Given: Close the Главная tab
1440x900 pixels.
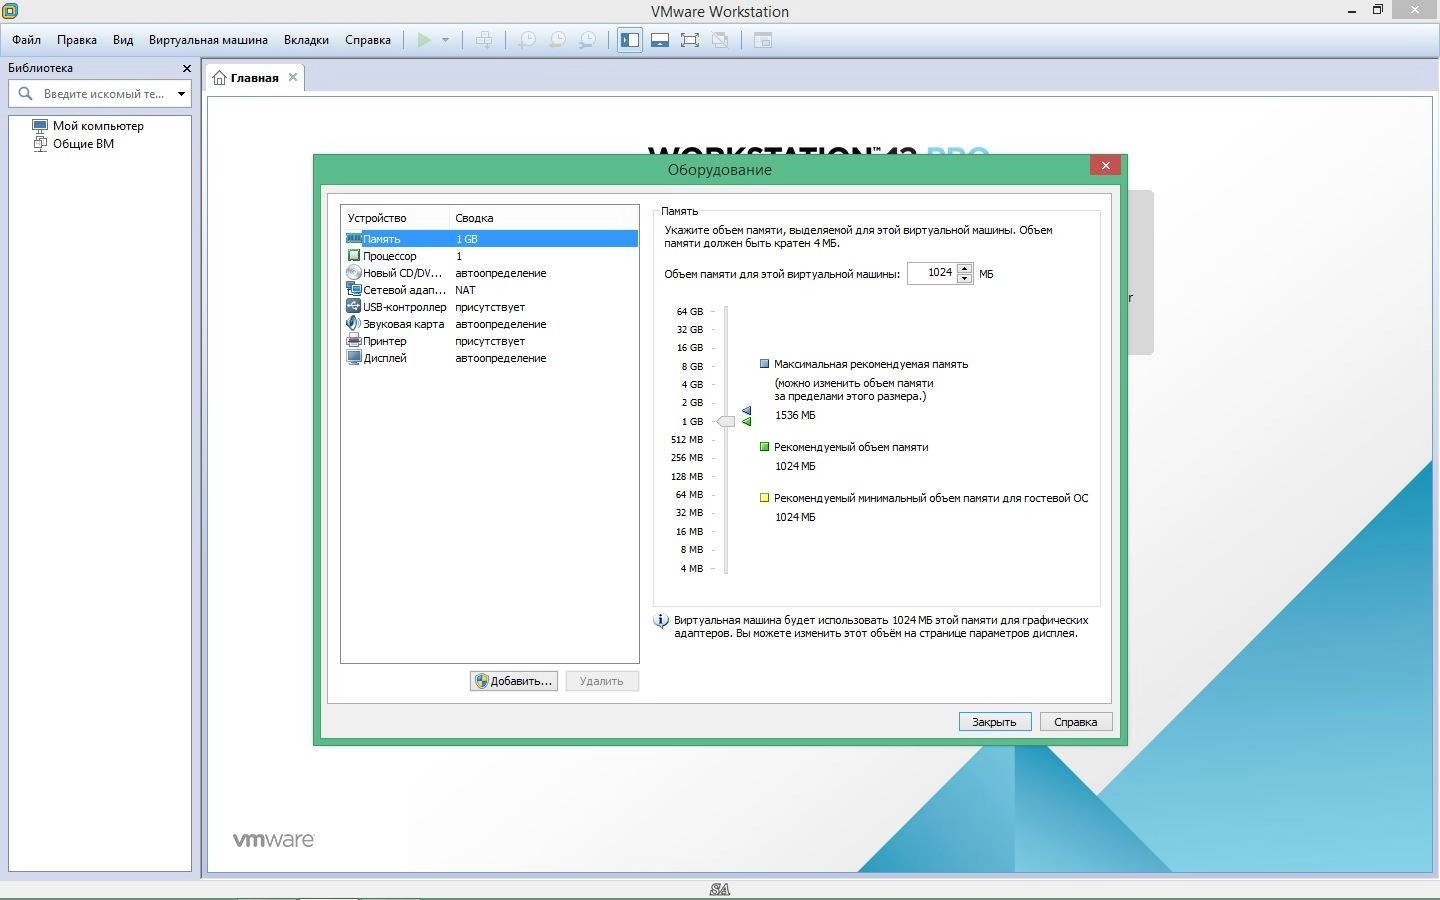Looking at the screenshot, I should pos(293,77).
